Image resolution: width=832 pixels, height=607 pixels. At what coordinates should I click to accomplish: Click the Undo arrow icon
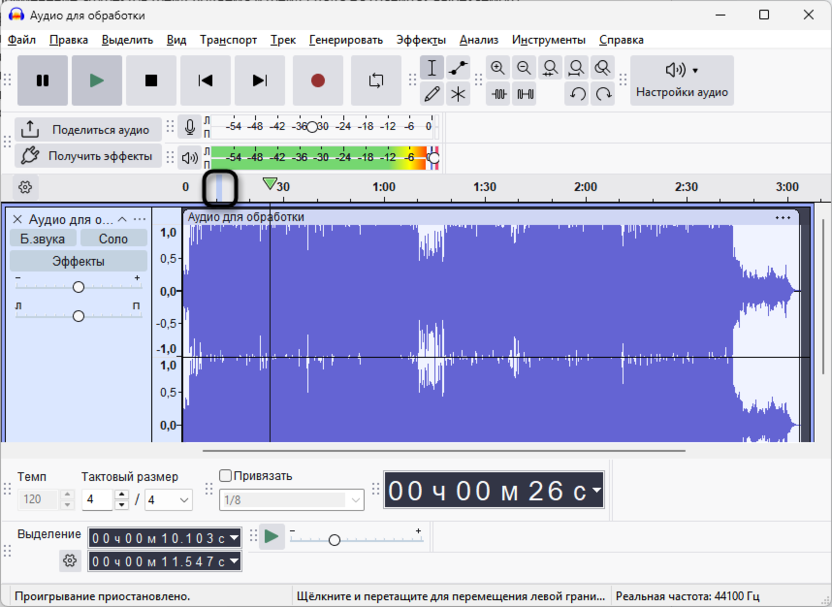click(577, 94)
